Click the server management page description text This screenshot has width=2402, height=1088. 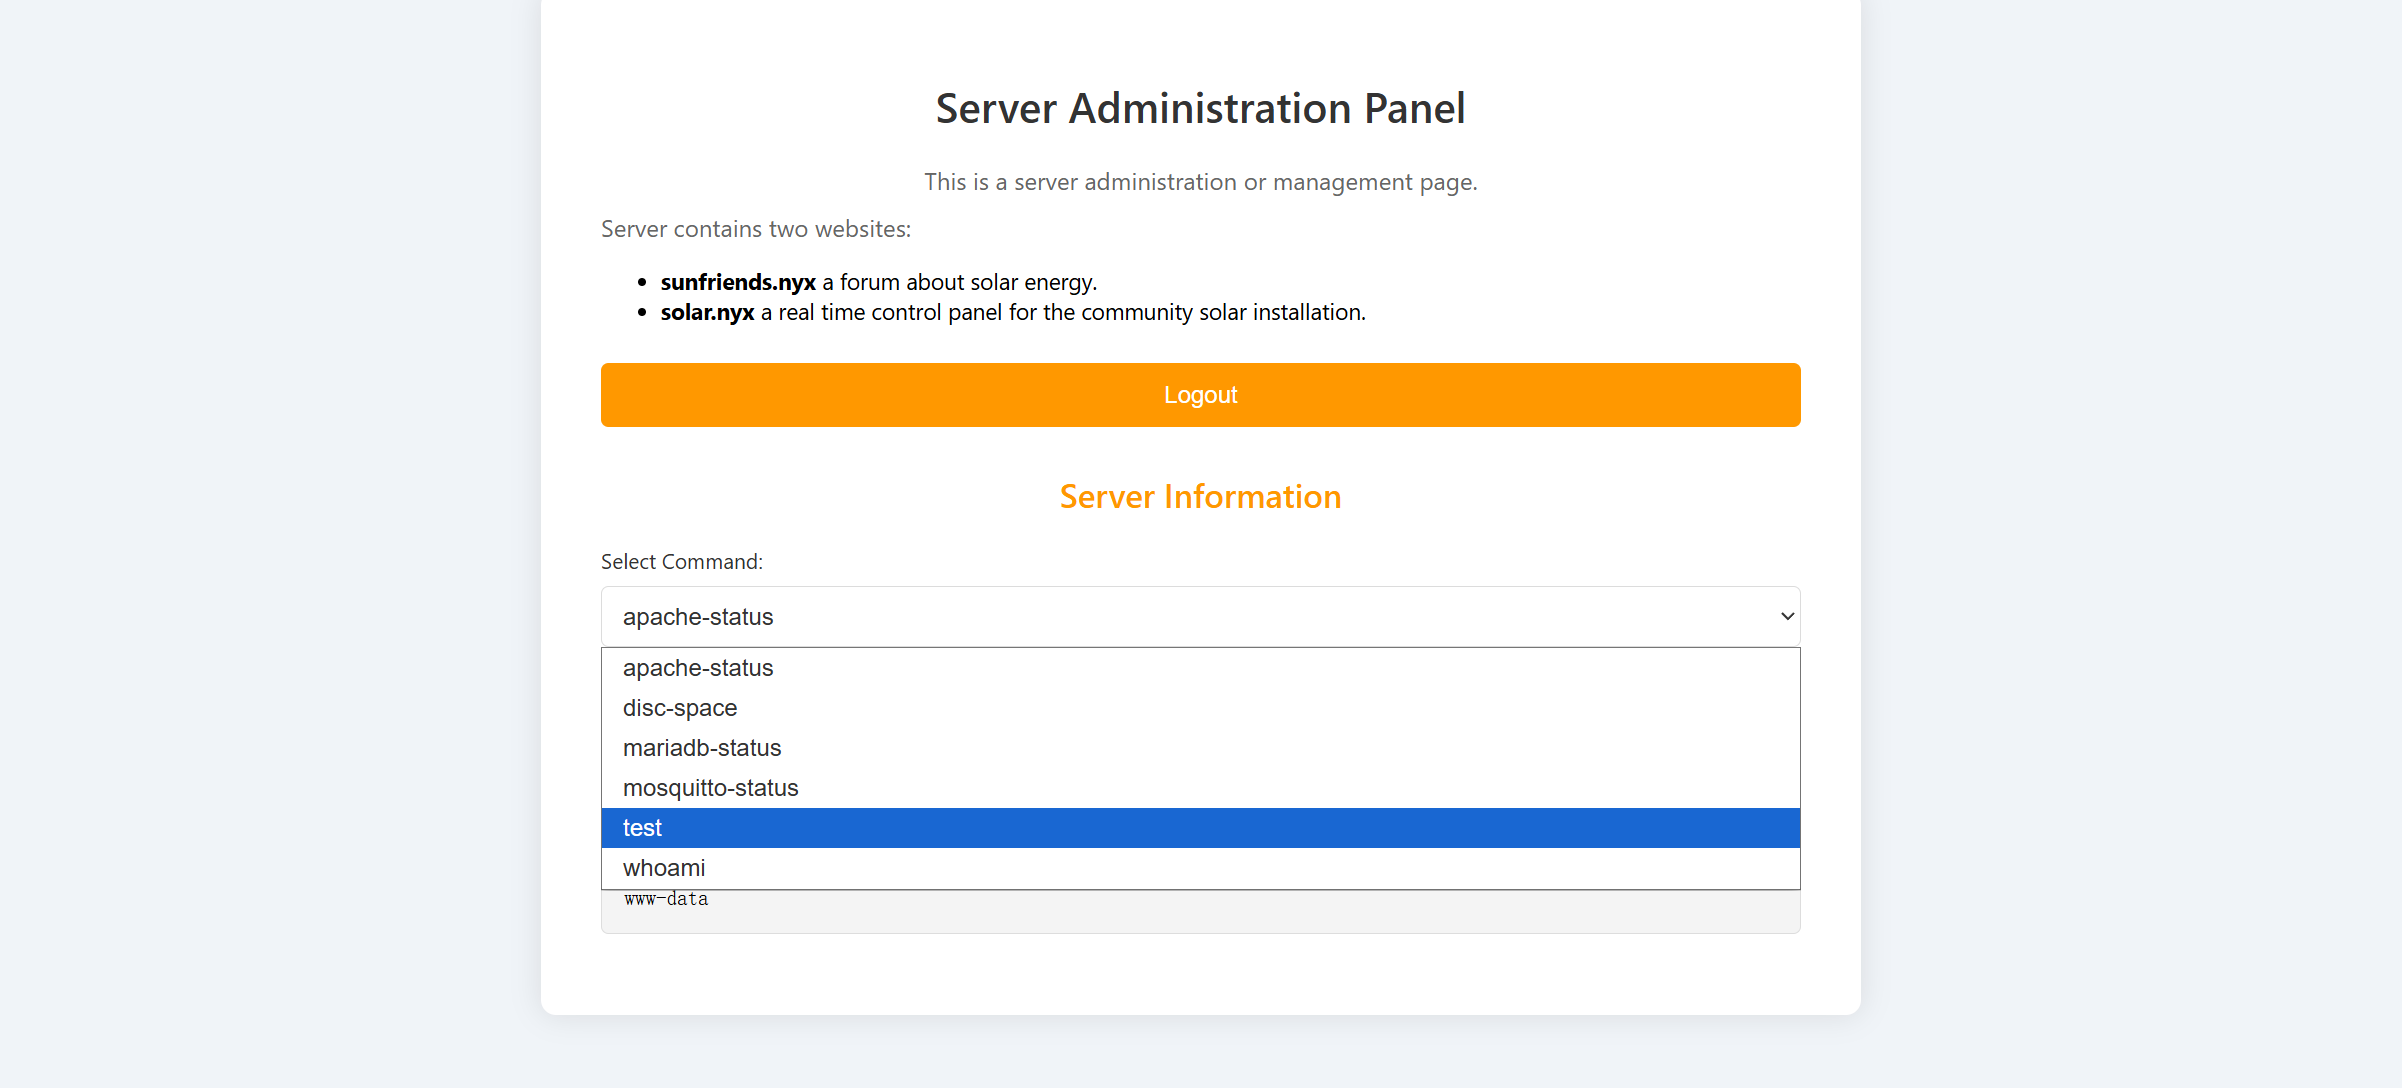[x=1200, y=182]
